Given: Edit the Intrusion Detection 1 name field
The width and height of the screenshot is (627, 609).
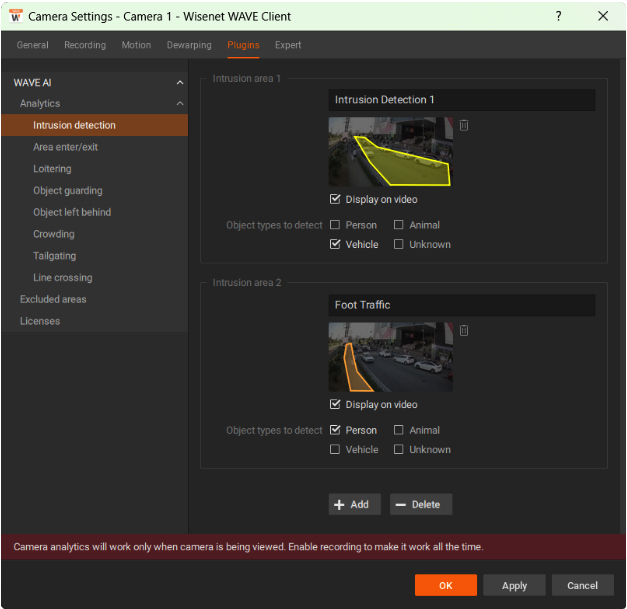Looking at the screenshot, I should tap(462, 100).
